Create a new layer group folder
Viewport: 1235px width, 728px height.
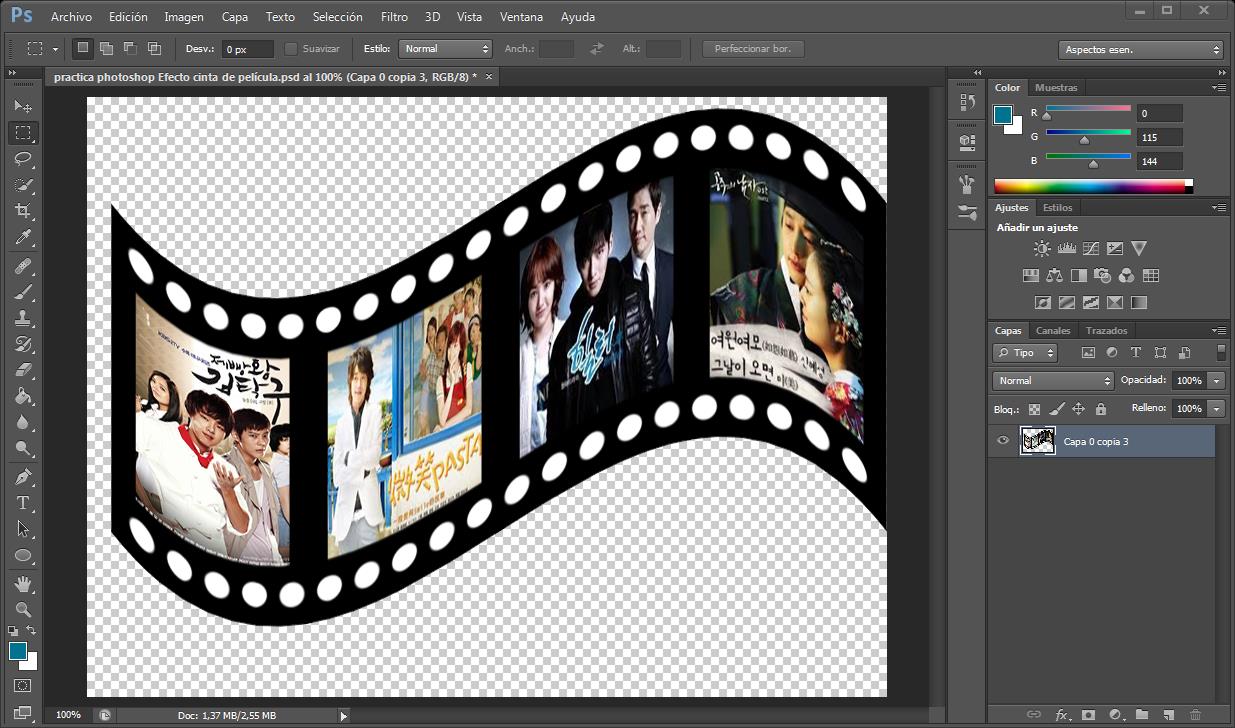[1142, 715]
